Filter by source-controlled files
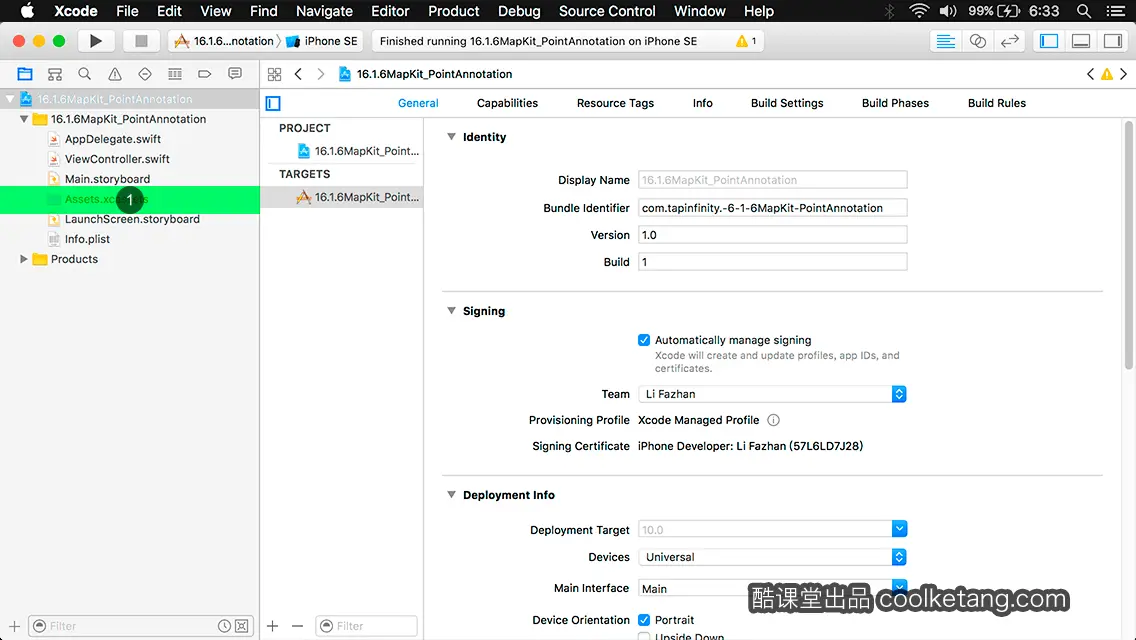Screen dimensions: 1136x640 pyautogui.click(x=242, y=626)
